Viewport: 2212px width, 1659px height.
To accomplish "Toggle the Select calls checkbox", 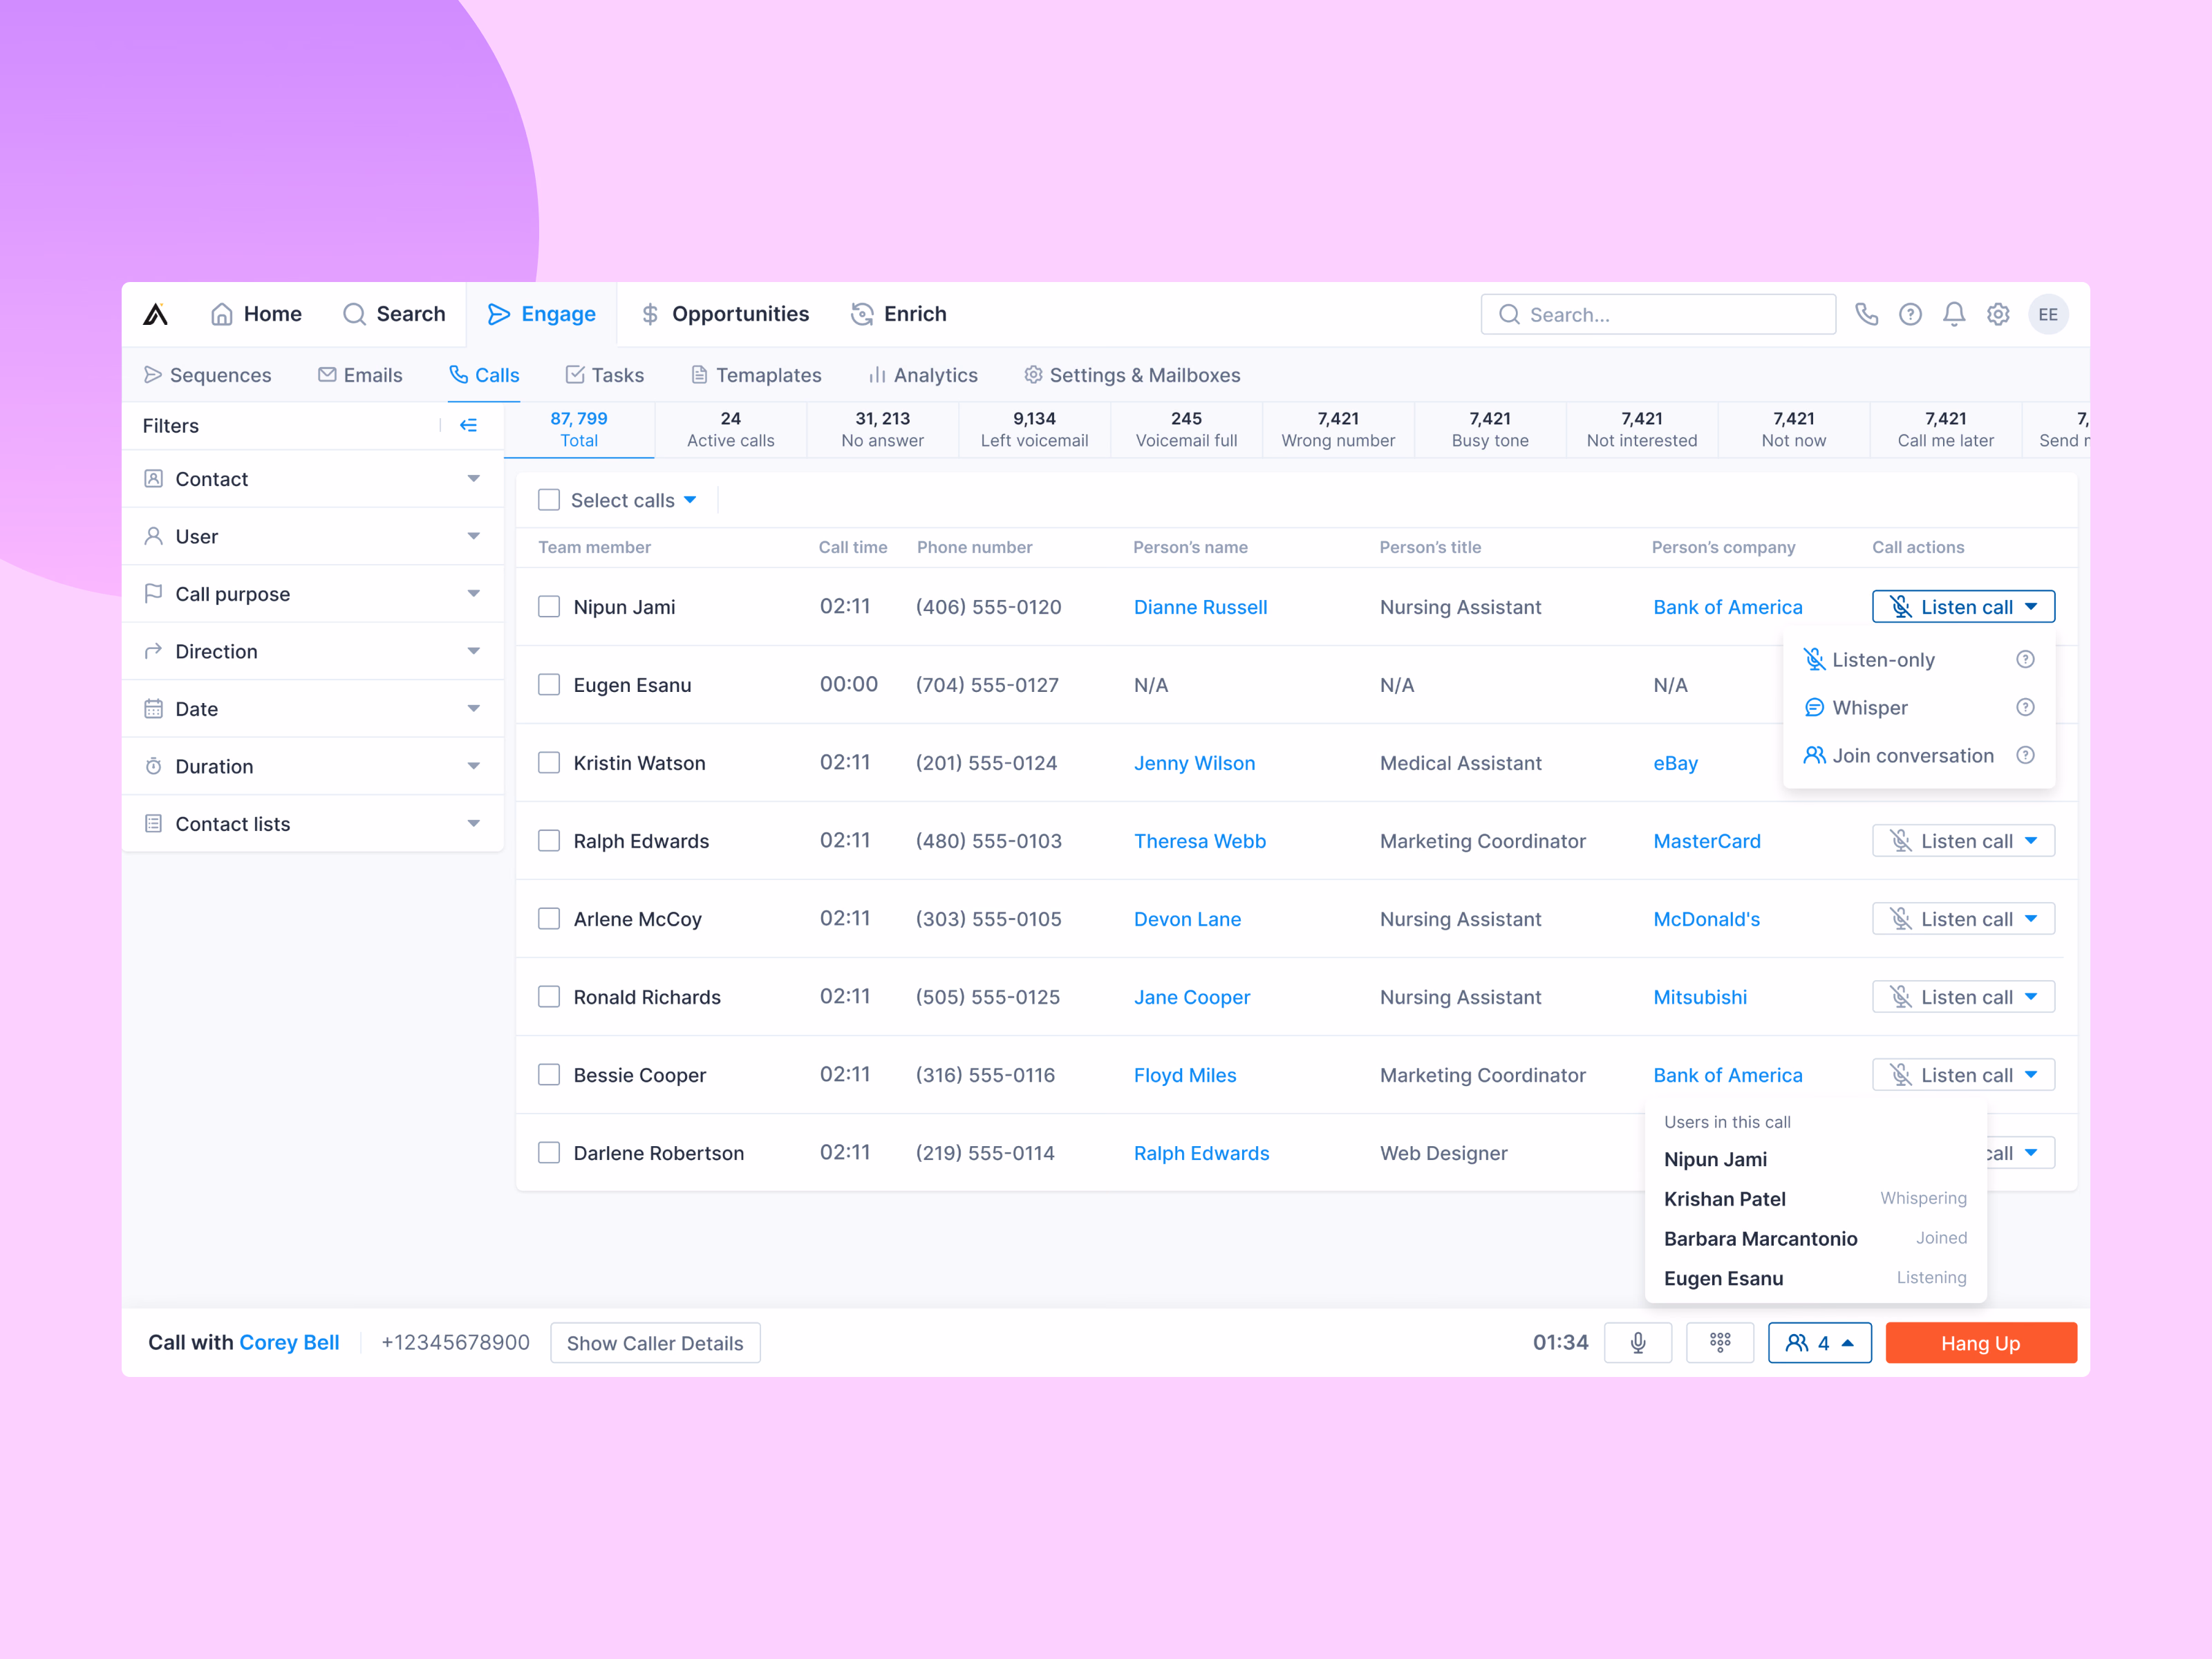I will [549, 500].
